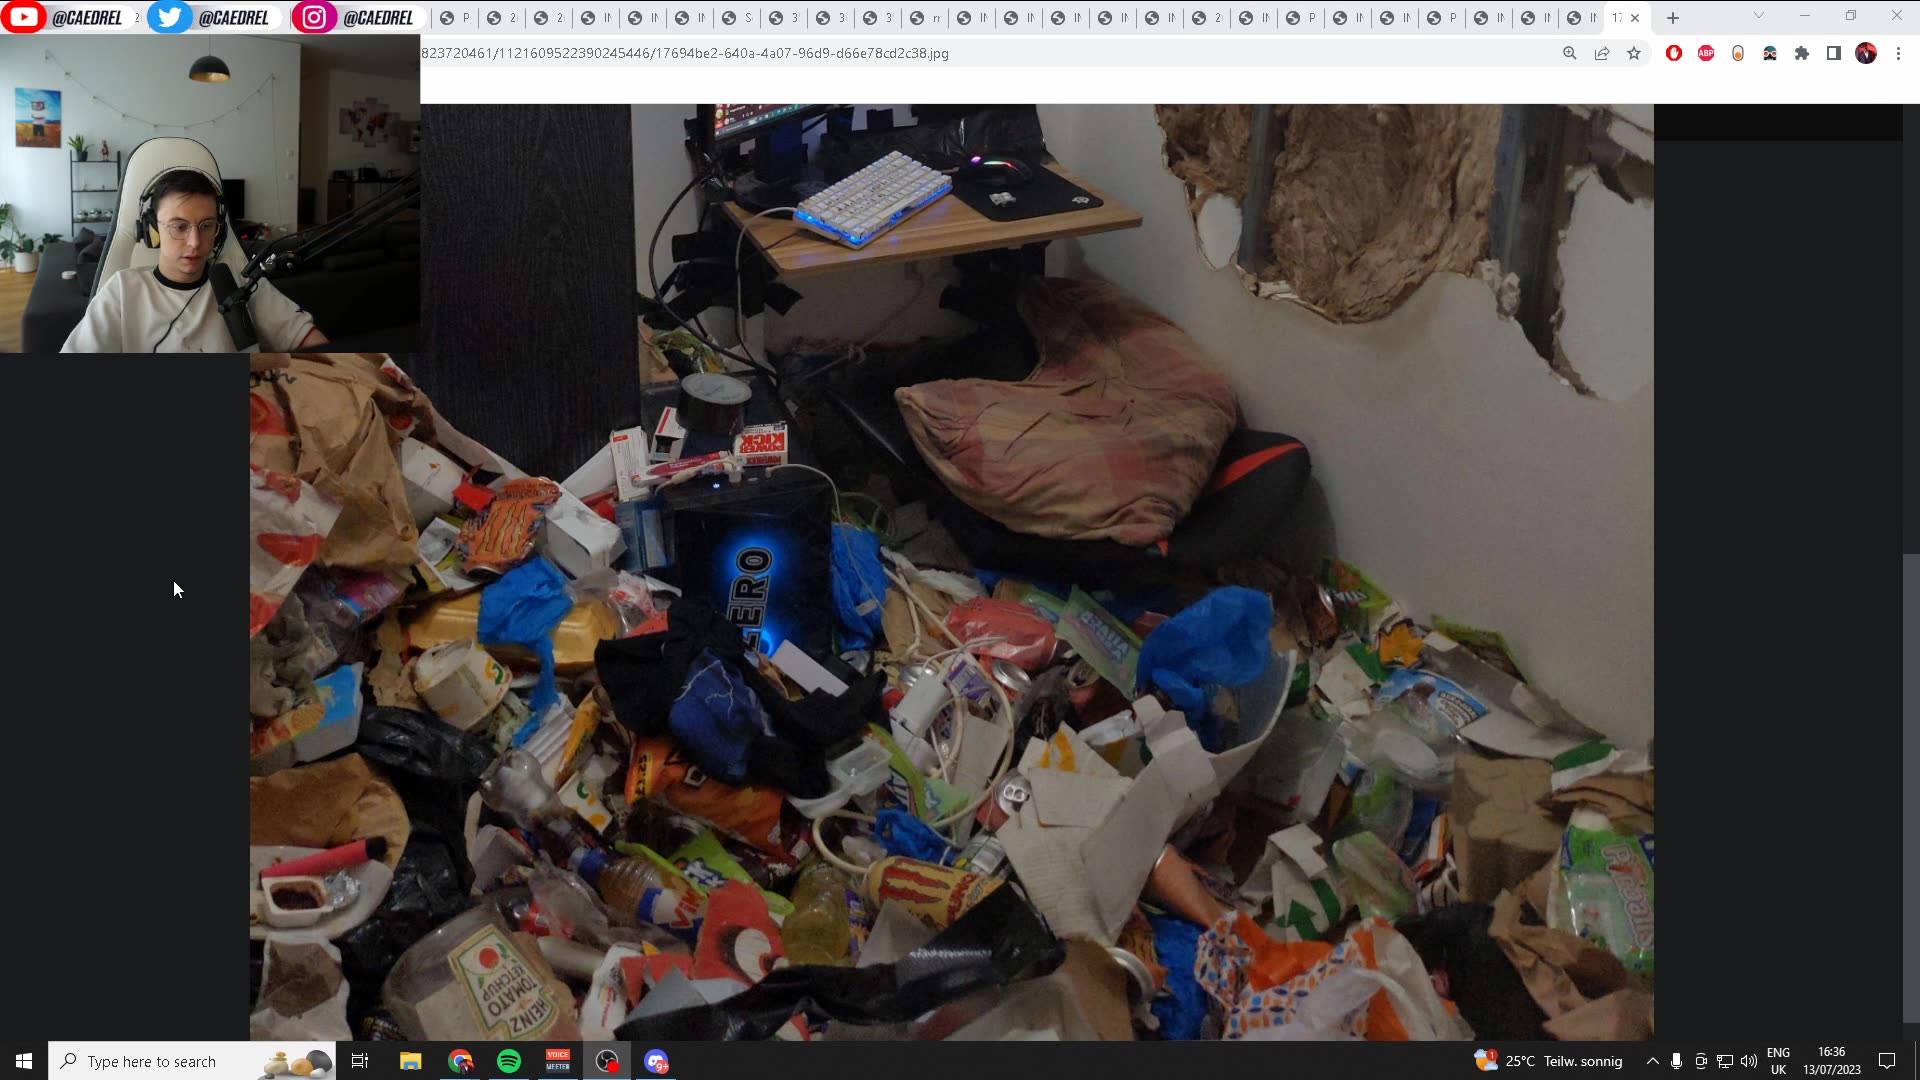
Task: Switch to the first browser tab
Action: click(x=455, y=18)
